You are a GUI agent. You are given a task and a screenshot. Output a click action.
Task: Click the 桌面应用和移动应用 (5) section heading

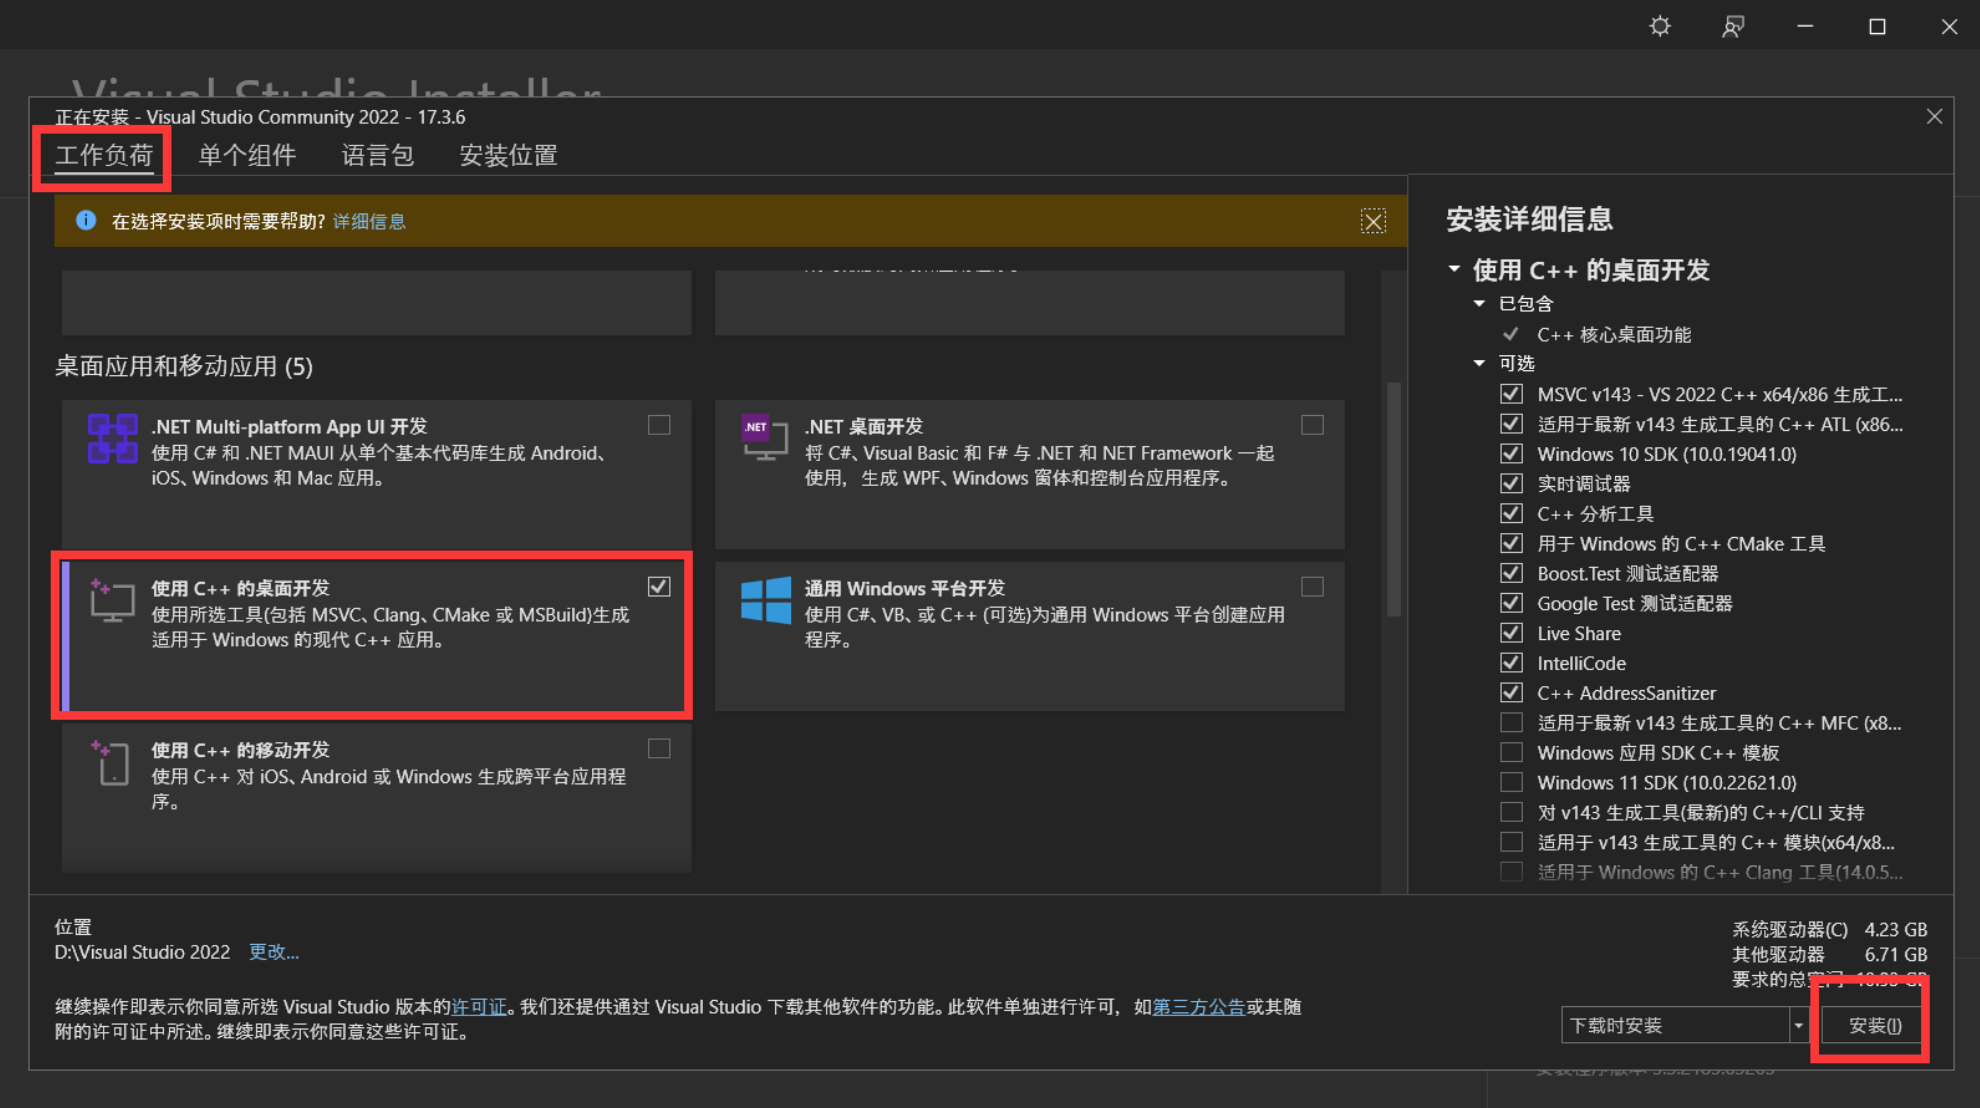(184, 366)
